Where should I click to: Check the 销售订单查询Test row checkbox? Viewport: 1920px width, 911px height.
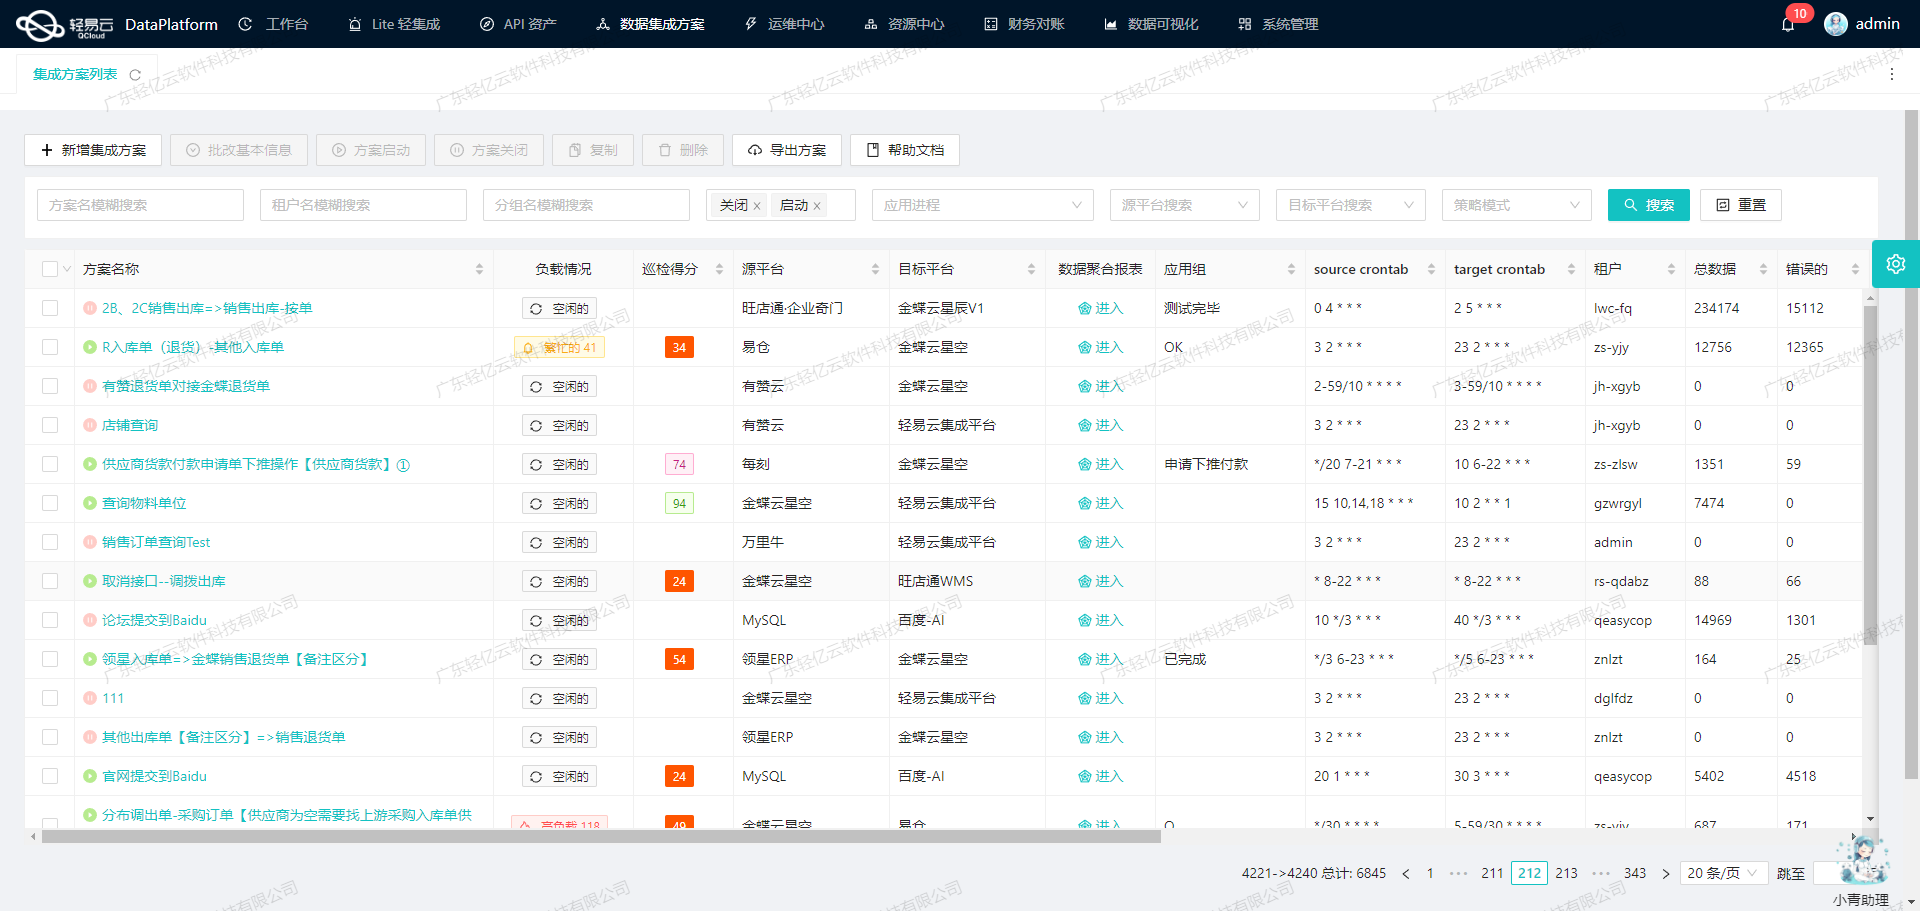coord(50,542)
